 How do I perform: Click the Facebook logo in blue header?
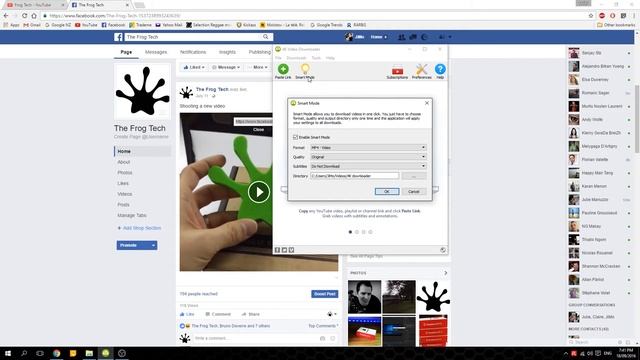point(118,37)
